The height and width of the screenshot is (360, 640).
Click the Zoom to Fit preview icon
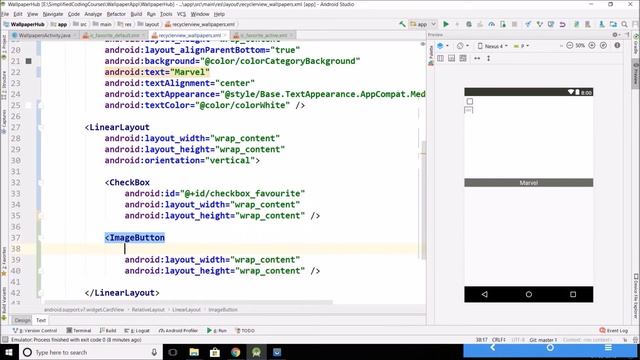(x=603, y=46)
